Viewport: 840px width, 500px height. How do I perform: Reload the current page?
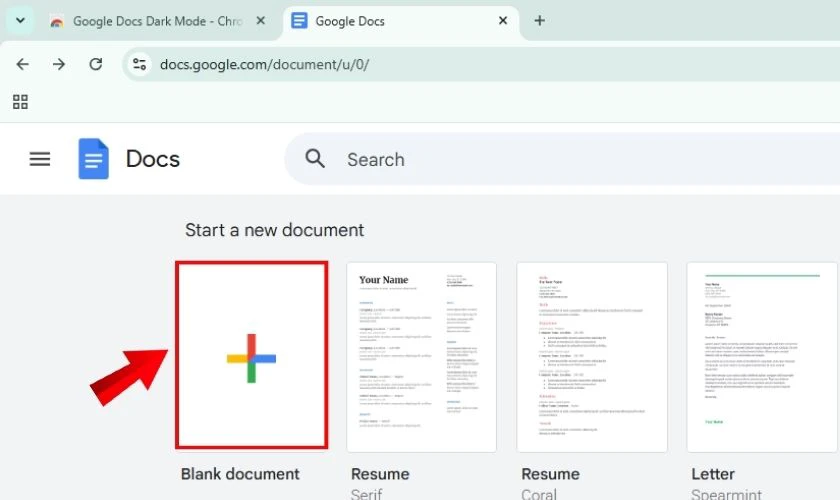click(96, 64)
